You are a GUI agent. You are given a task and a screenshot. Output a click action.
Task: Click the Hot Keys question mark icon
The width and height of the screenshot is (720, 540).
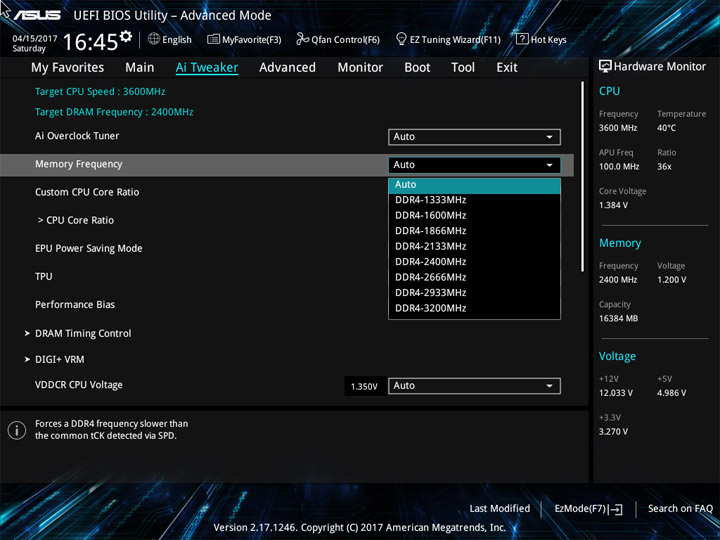[x=522, y=39]
